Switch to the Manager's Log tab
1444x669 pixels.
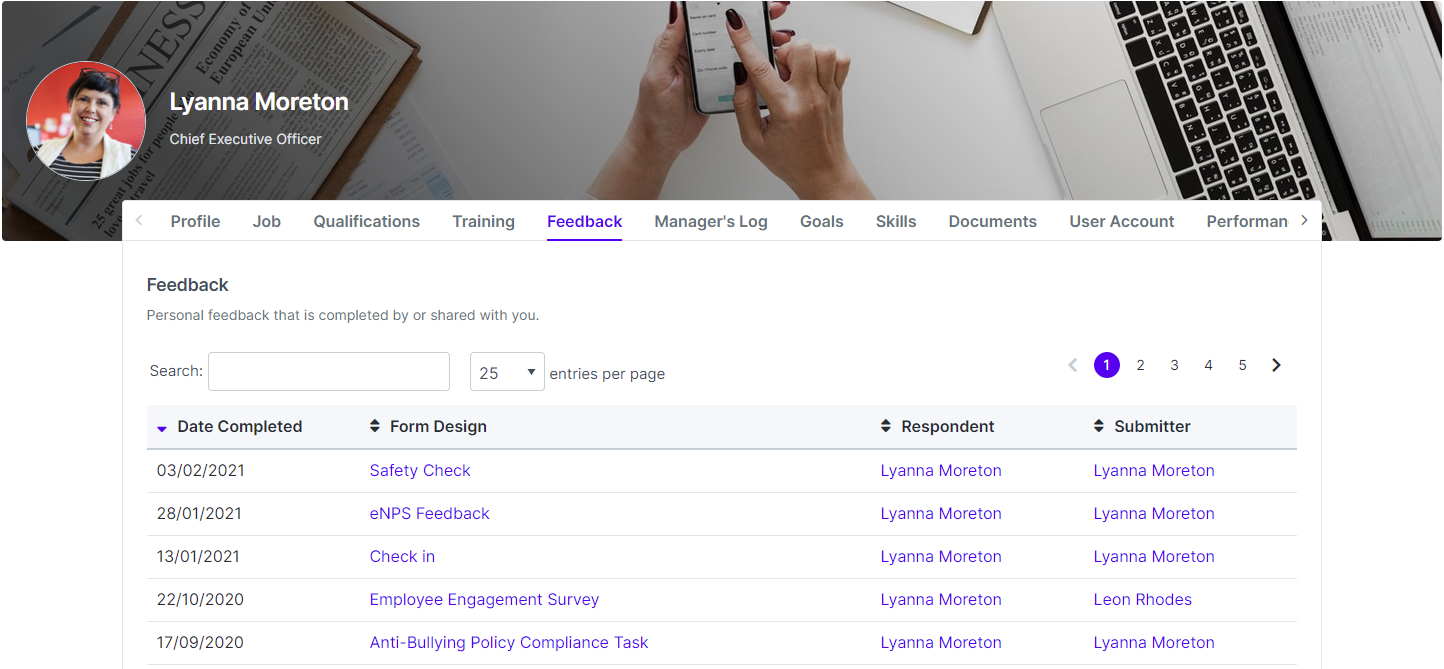click(x=711, y=222)
